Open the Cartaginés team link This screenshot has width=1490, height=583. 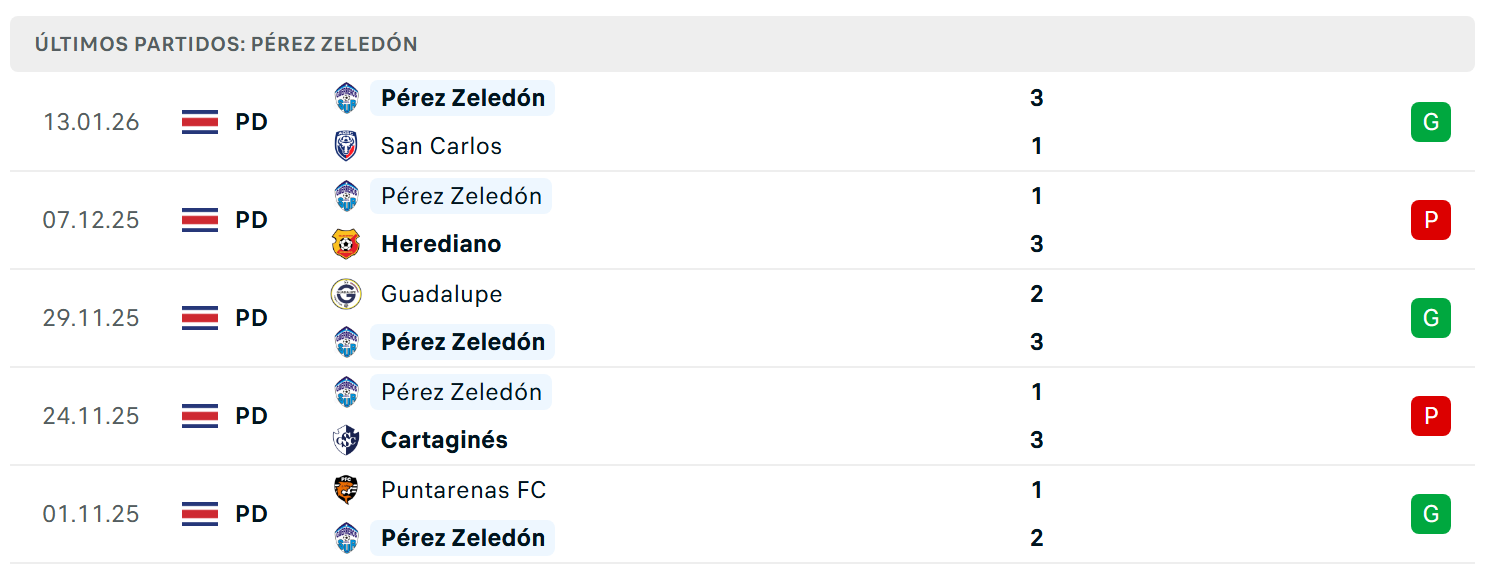444,440
